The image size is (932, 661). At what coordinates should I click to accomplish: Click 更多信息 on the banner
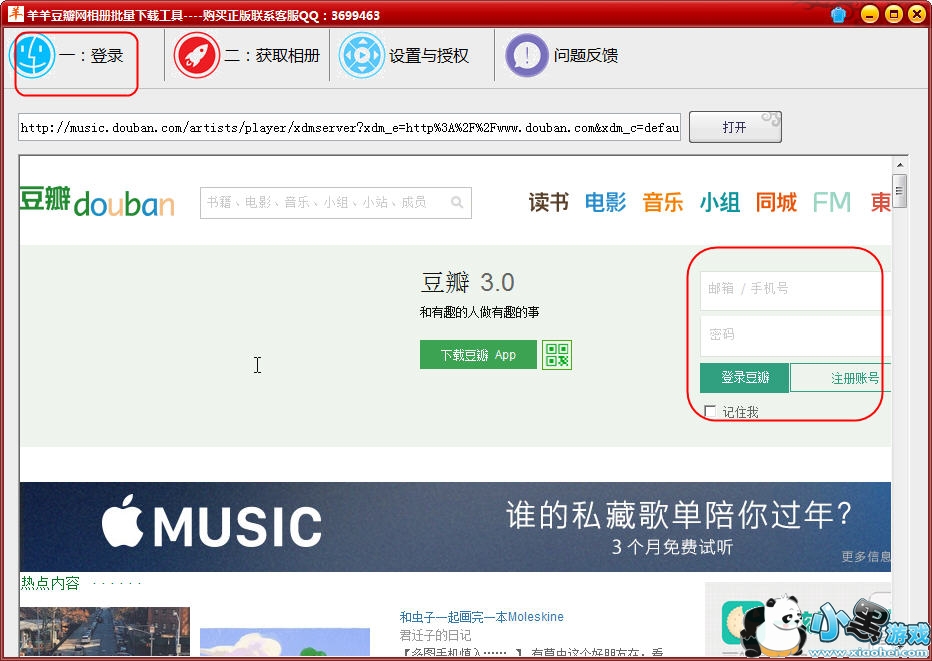(x=866, y=556)
